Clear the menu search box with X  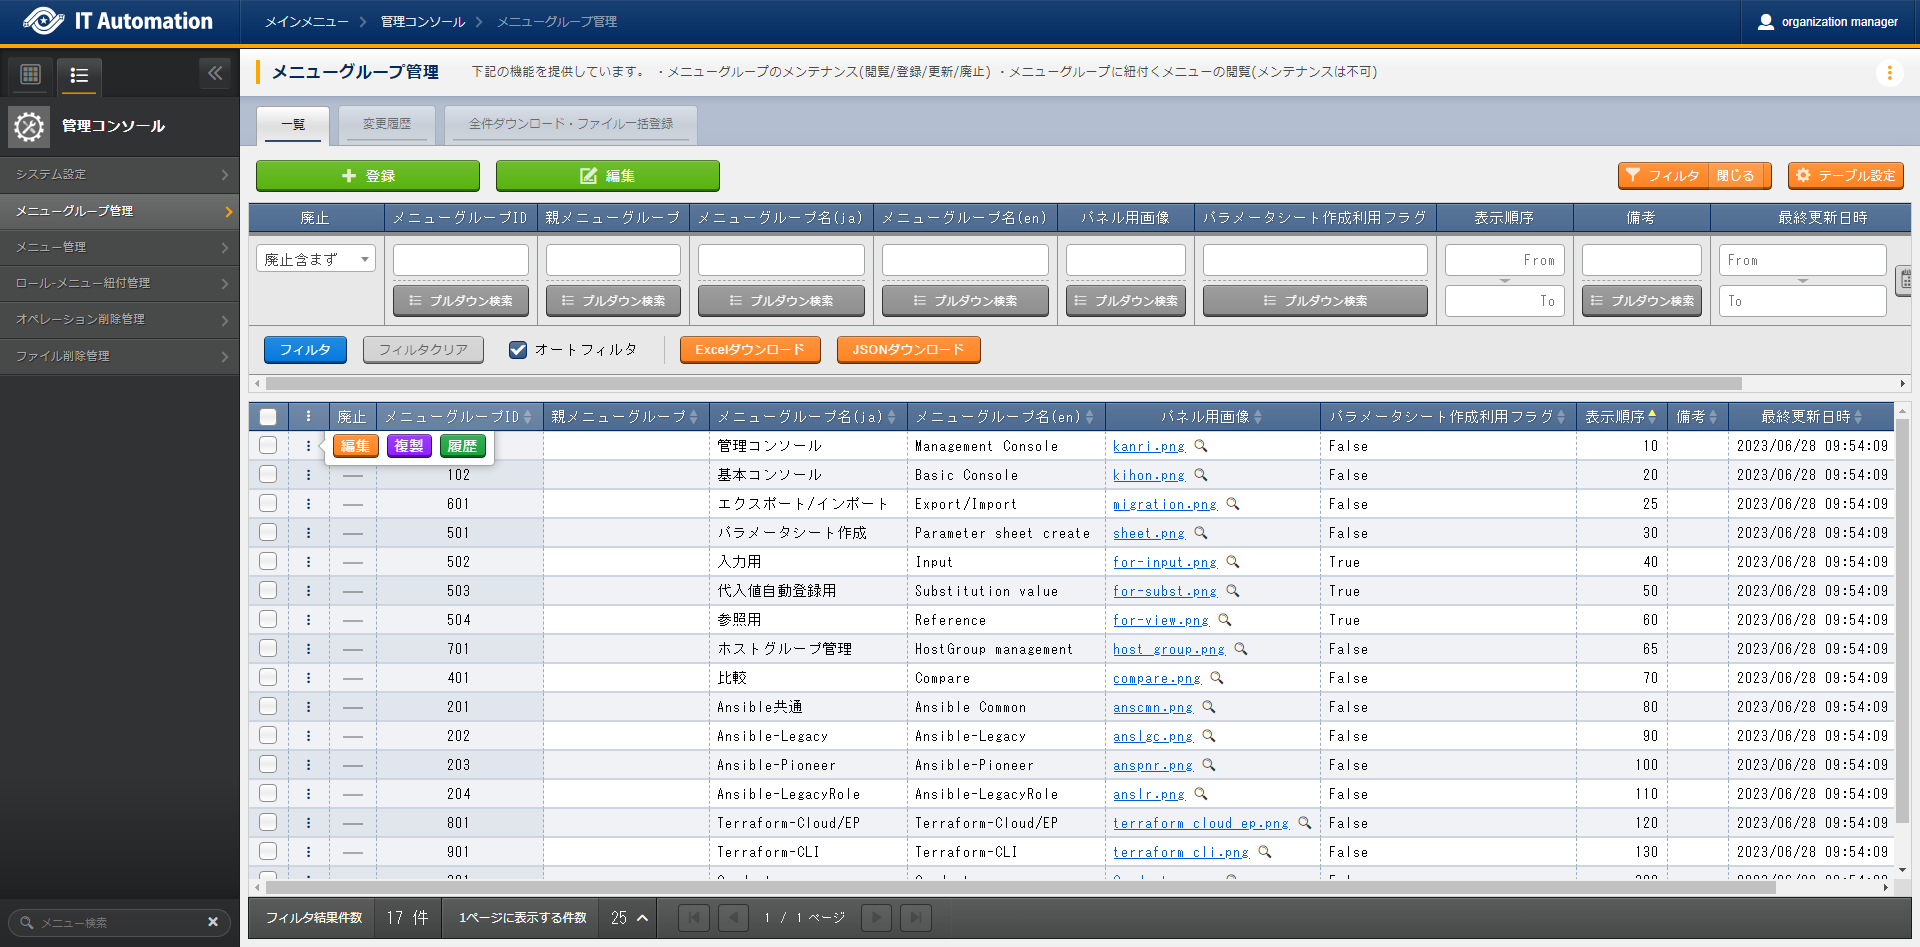pos(213,922)
